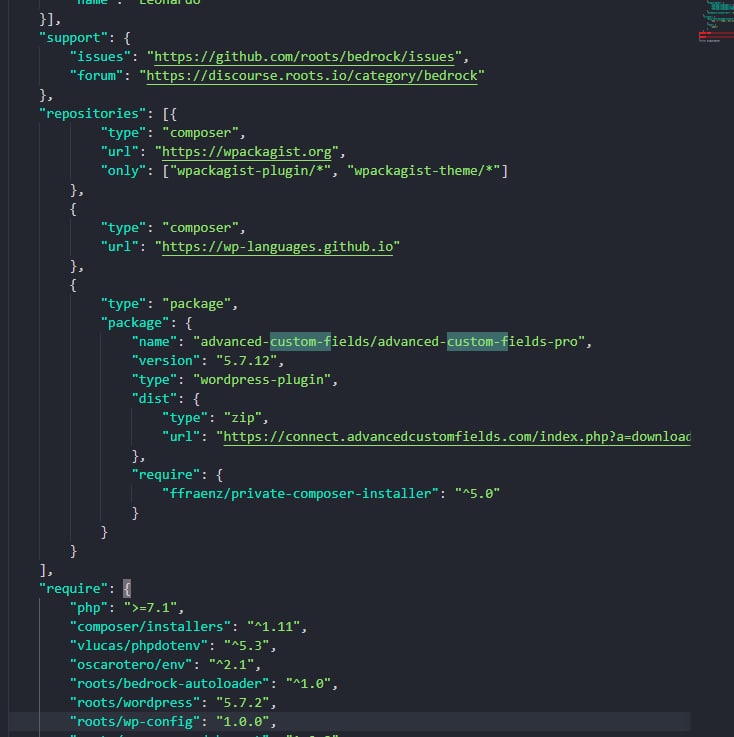This screenshot has height=737, width=734.
Task: Open the github.com/roots/bedrock/issues link
Action: pyautogui.click(x=304, y=57)
